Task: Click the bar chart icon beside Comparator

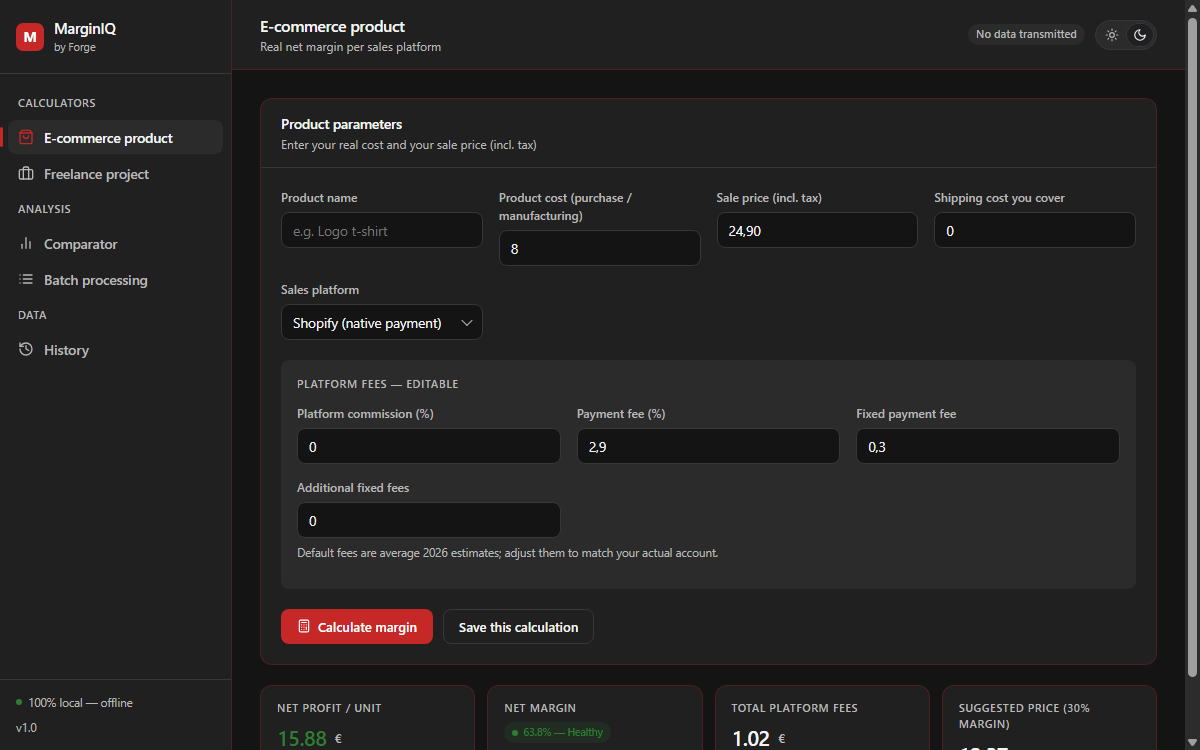Action: pyautogui.click(x=26, y=244)
